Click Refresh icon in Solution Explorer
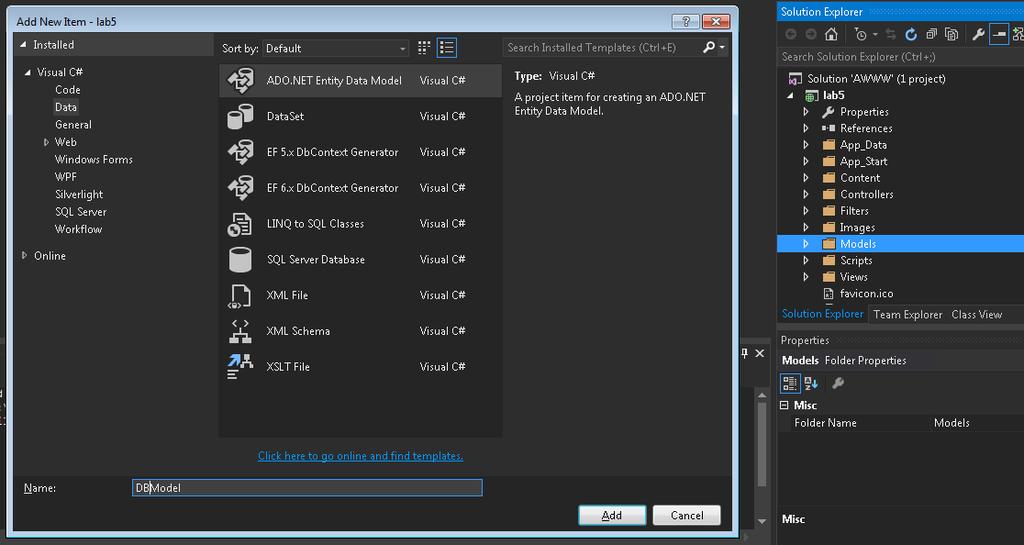 tap(911, 35)
